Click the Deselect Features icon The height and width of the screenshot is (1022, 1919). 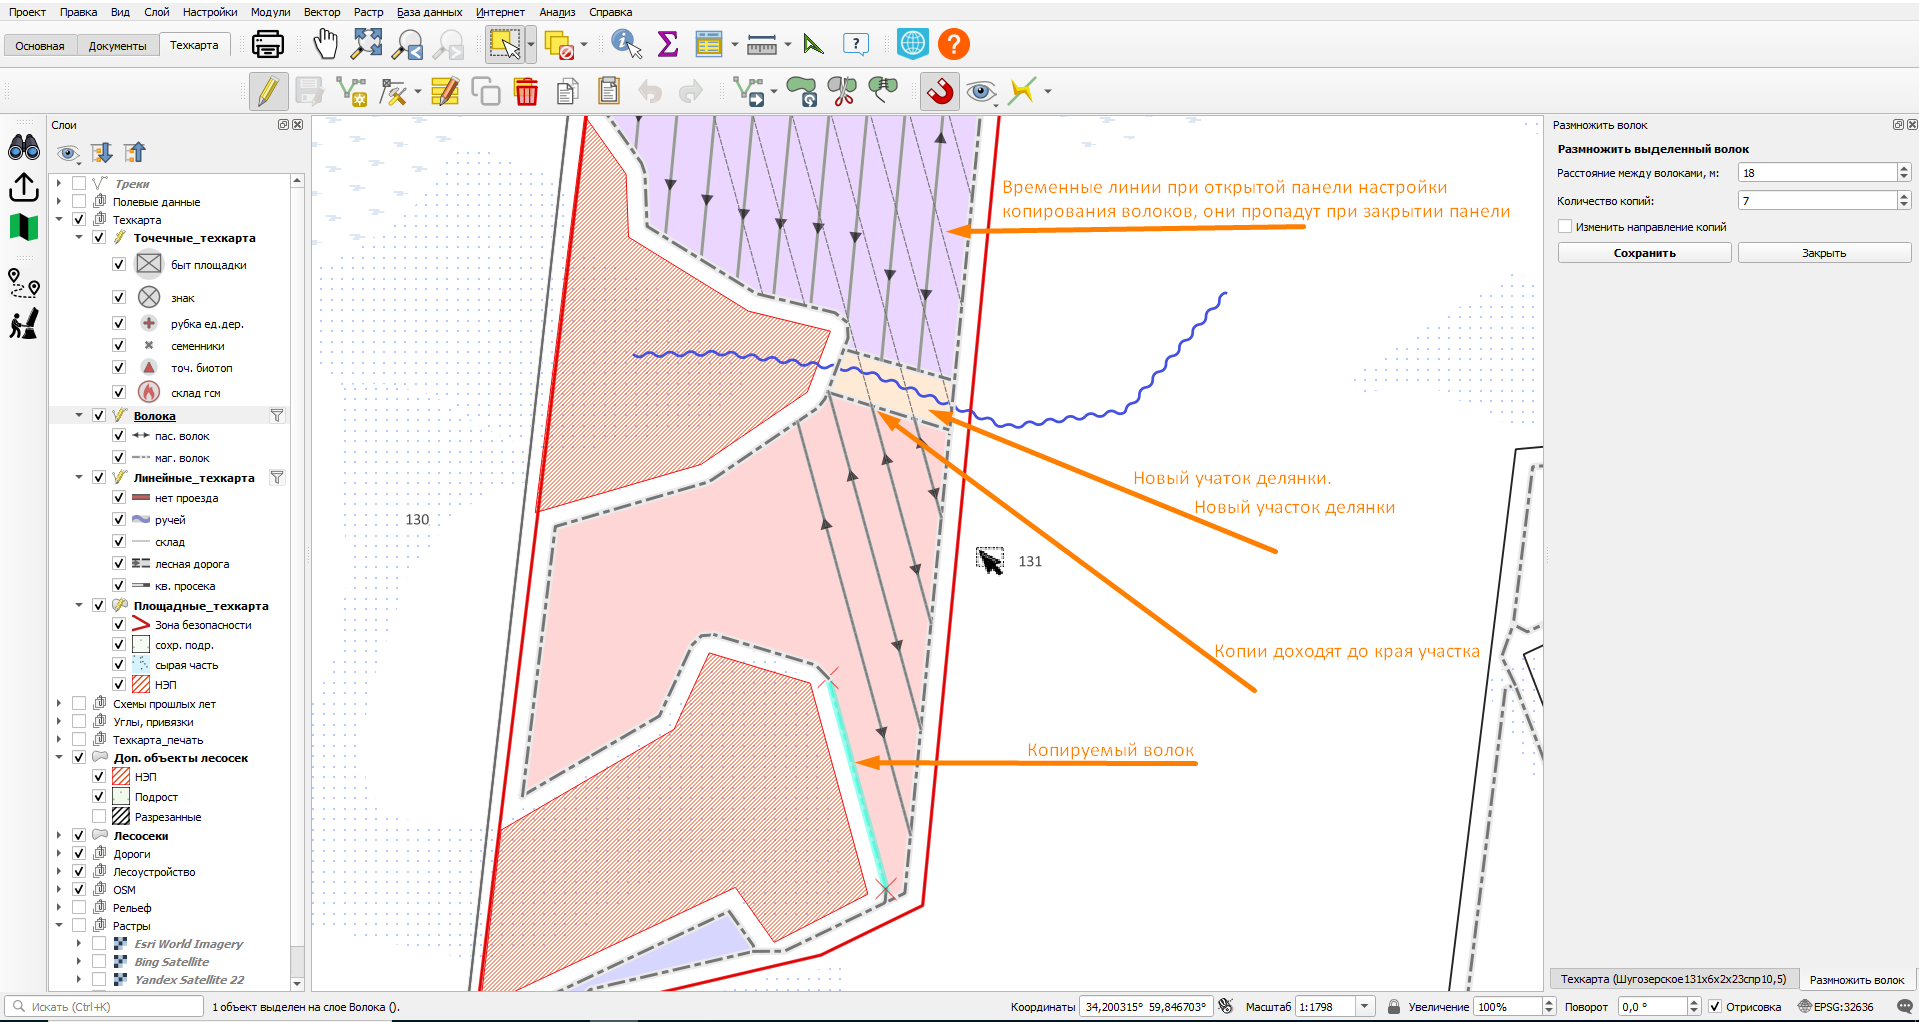560,45
